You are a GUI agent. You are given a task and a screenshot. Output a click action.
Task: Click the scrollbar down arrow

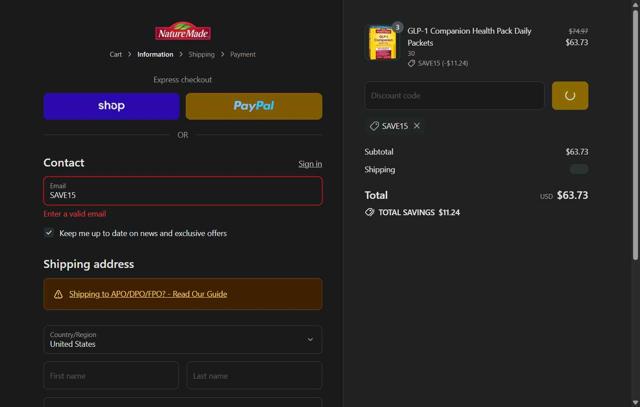click(635, 403)
